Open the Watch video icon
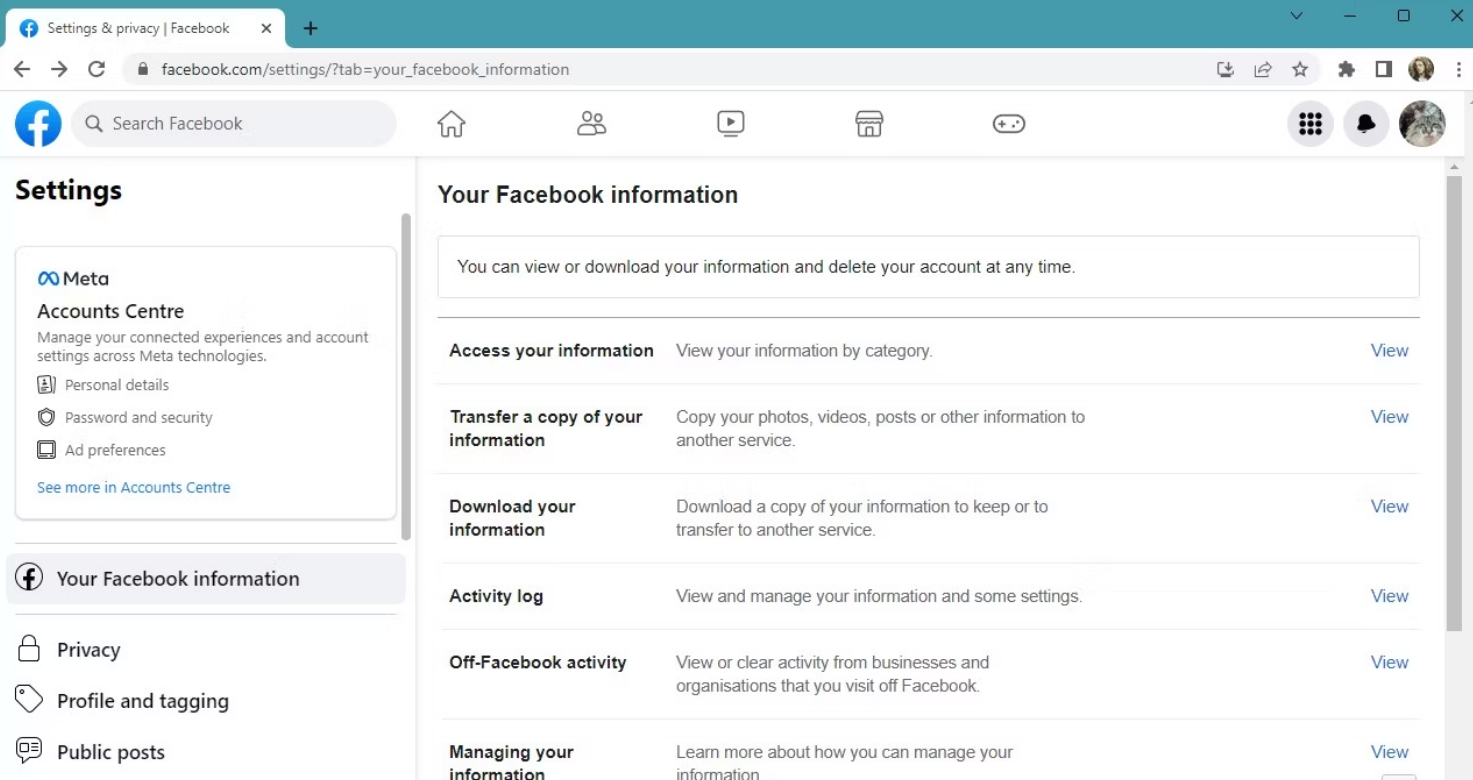The image size is (1473, 780). [x=730, y=124]
